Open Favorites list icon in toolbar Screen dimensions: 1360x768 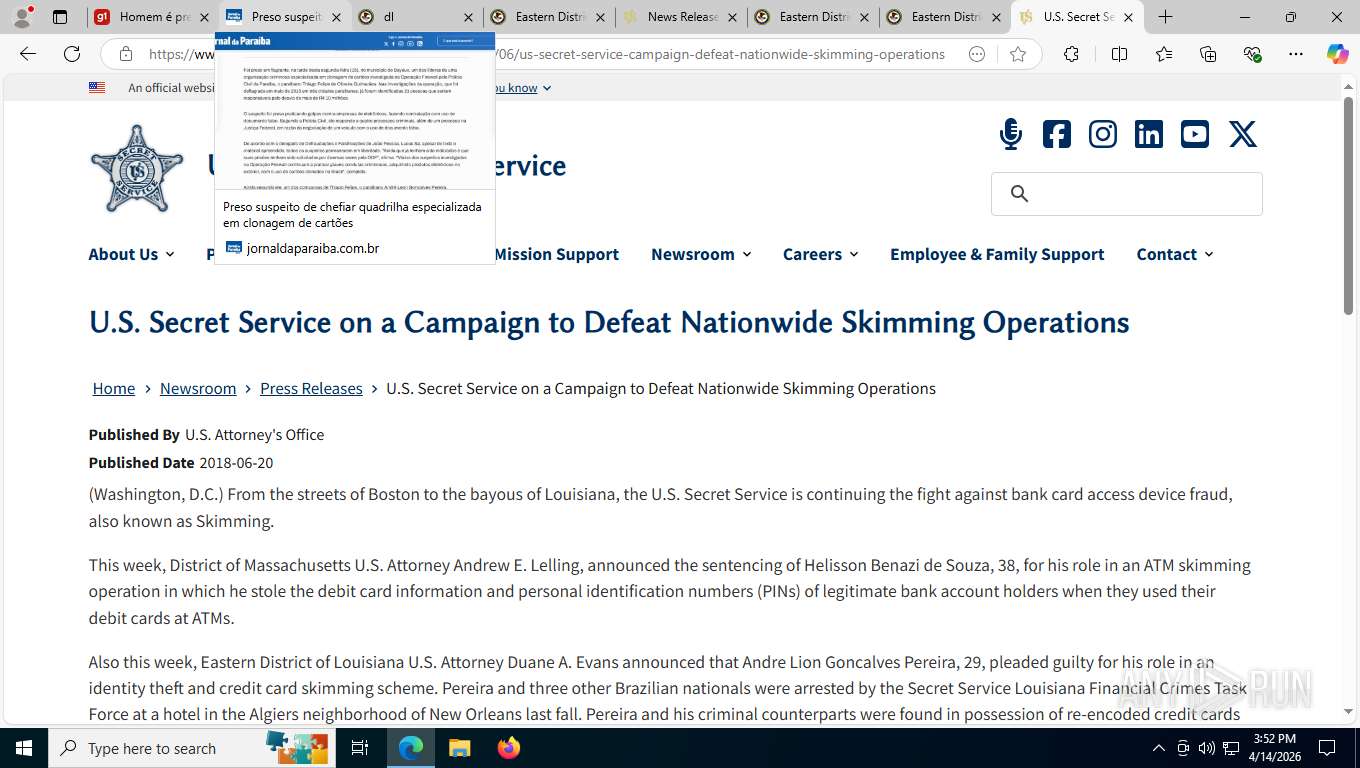coord(1164,54)
